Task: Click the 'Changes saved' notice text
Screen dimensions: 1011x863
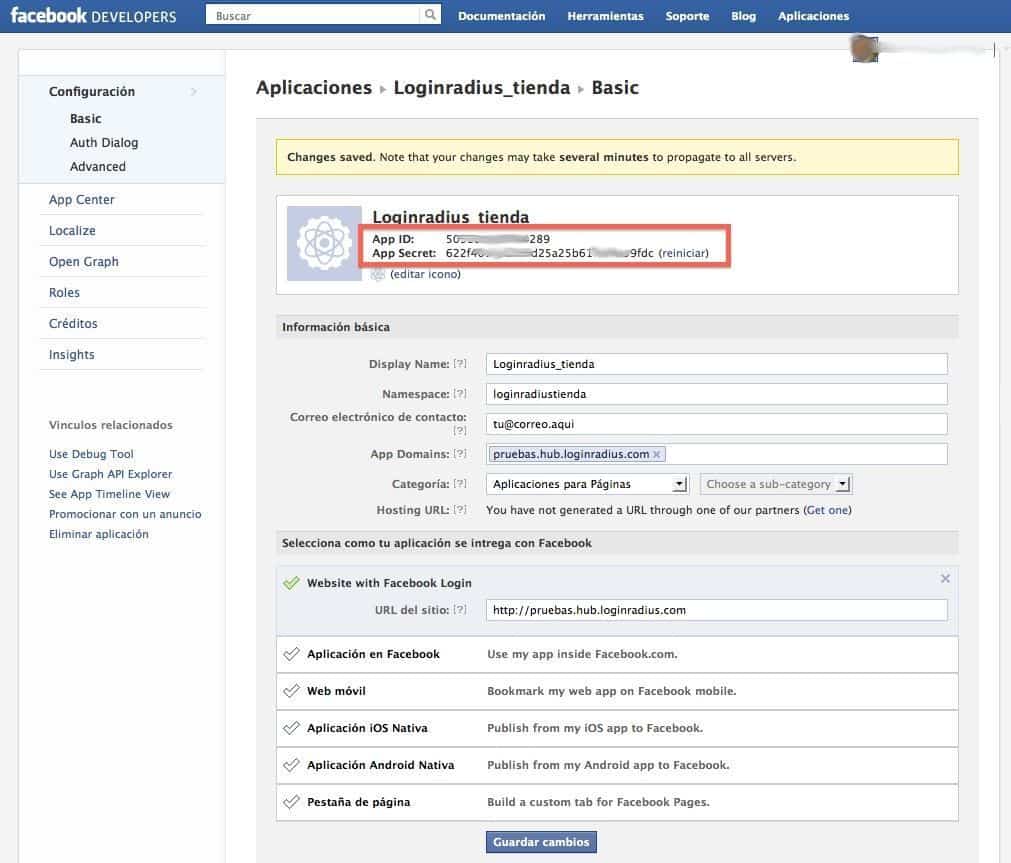Action: (542, 157)
